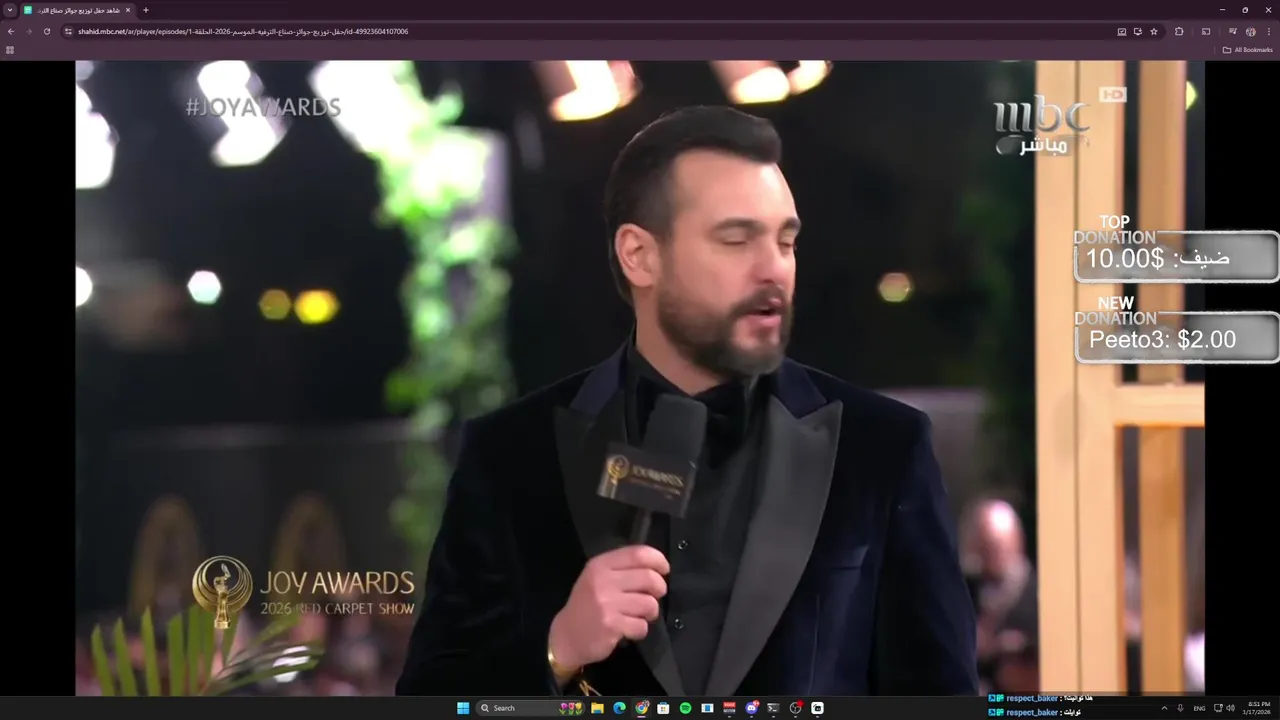Image resolution: width=1280 pixels, height=720 pixels.
Task: Bookmark this page with the star
Action: [1154, 31]
